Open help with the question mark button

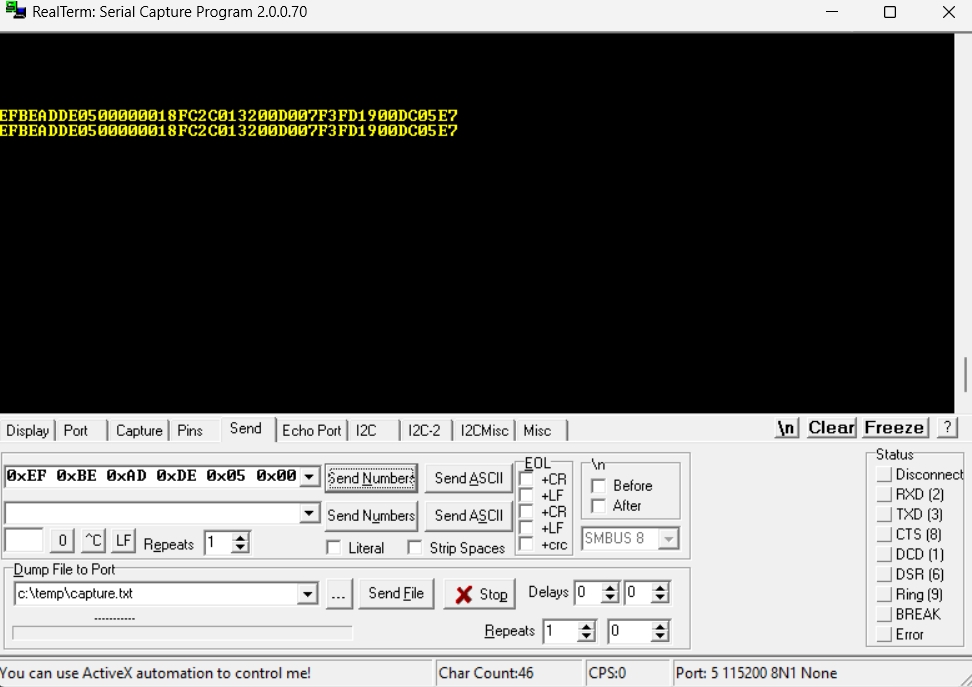(947, 428)
